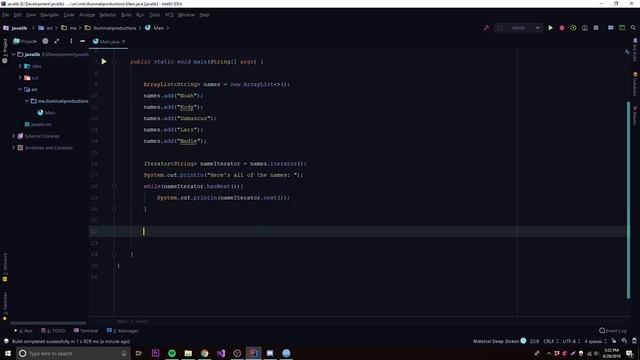Viewport: 640px width, 360px height.
Task: Open Project Structure icon in toolbar
Action: coord(611,28)
